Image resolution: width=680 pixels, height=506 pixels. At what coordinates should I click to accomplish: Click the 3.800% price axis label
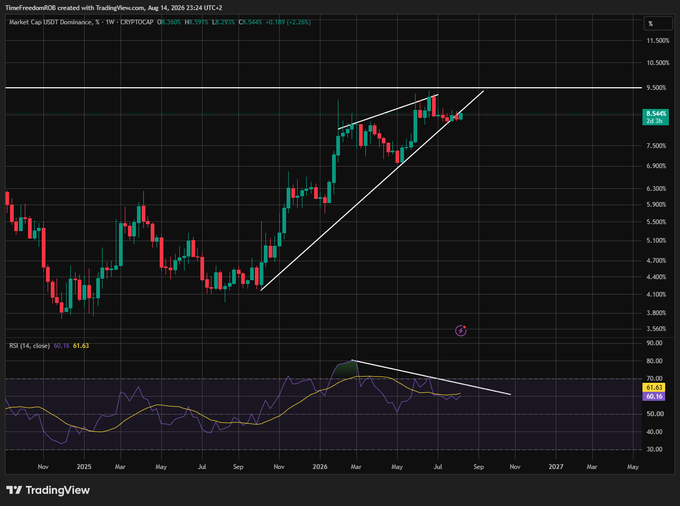click(x=656, y=313)
